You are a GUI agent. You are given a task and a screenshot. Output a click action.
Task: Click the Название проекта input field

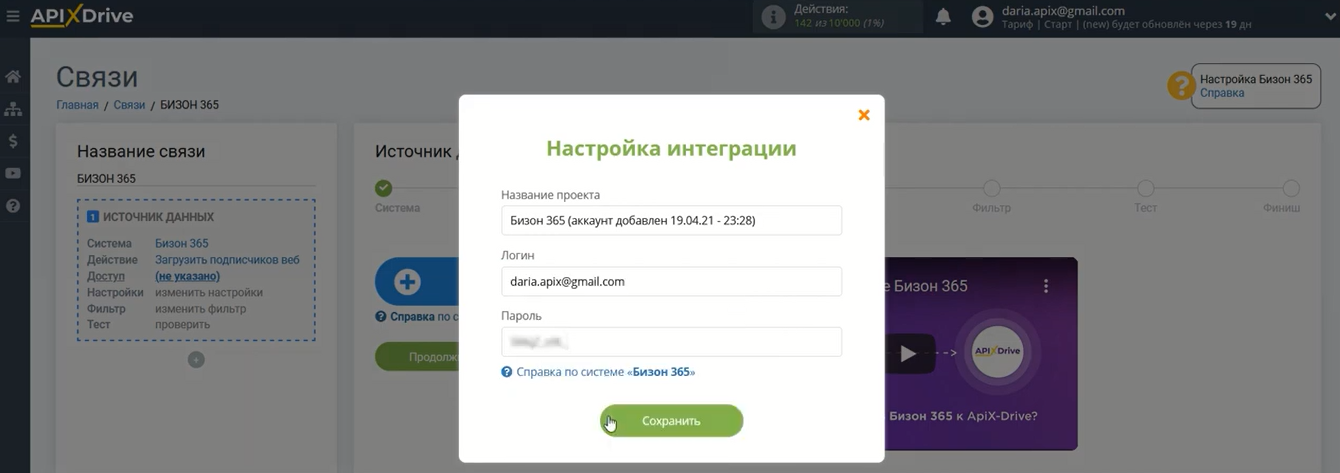pos(671,220)
